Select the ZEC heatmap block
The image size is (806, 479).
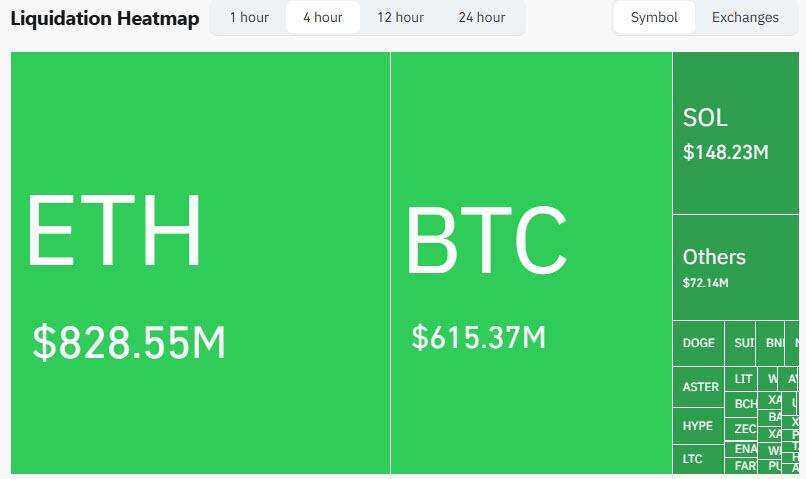[745, 429]
